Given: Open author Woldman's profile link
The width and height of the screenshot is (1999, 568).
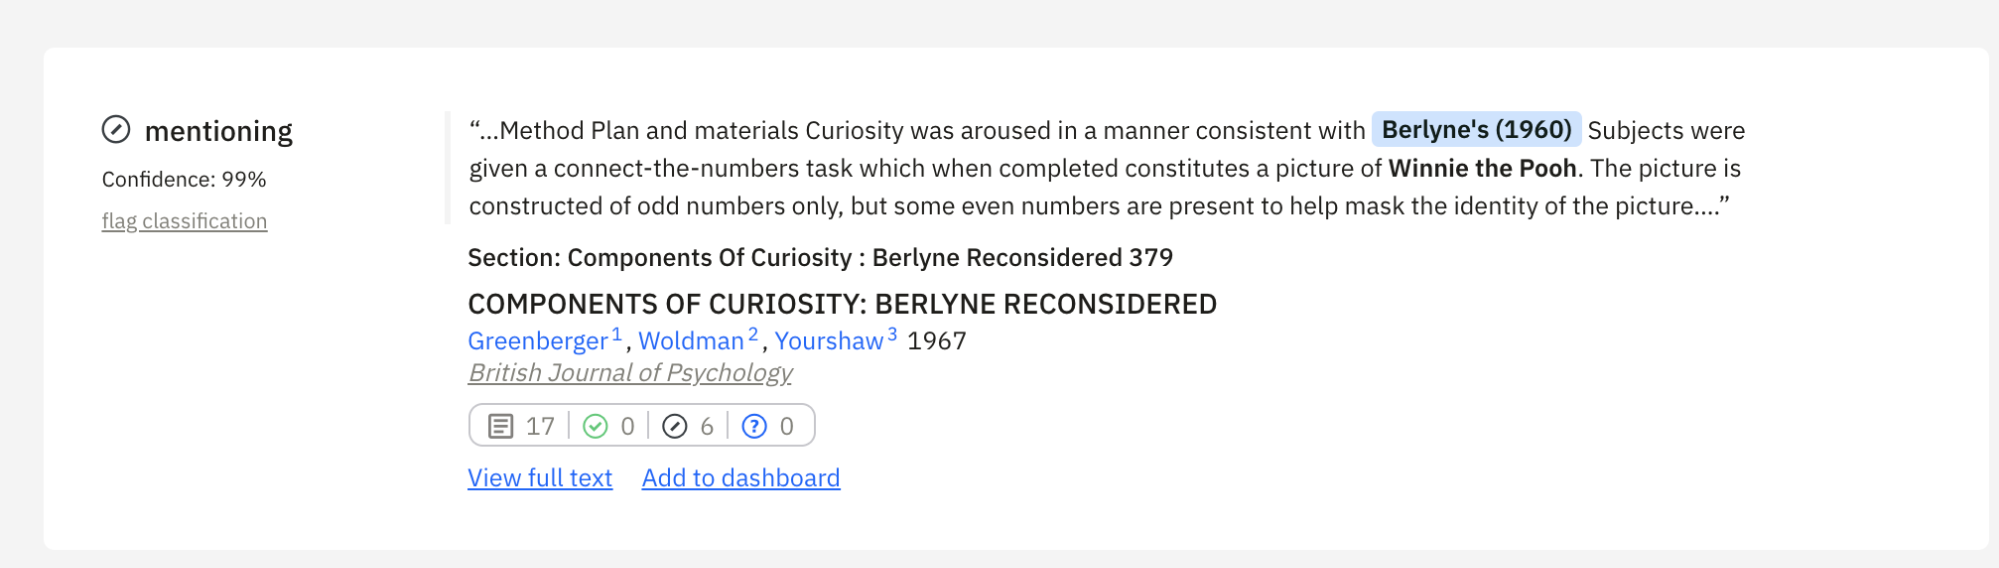Looking at the screenshot, I should 691,341.
